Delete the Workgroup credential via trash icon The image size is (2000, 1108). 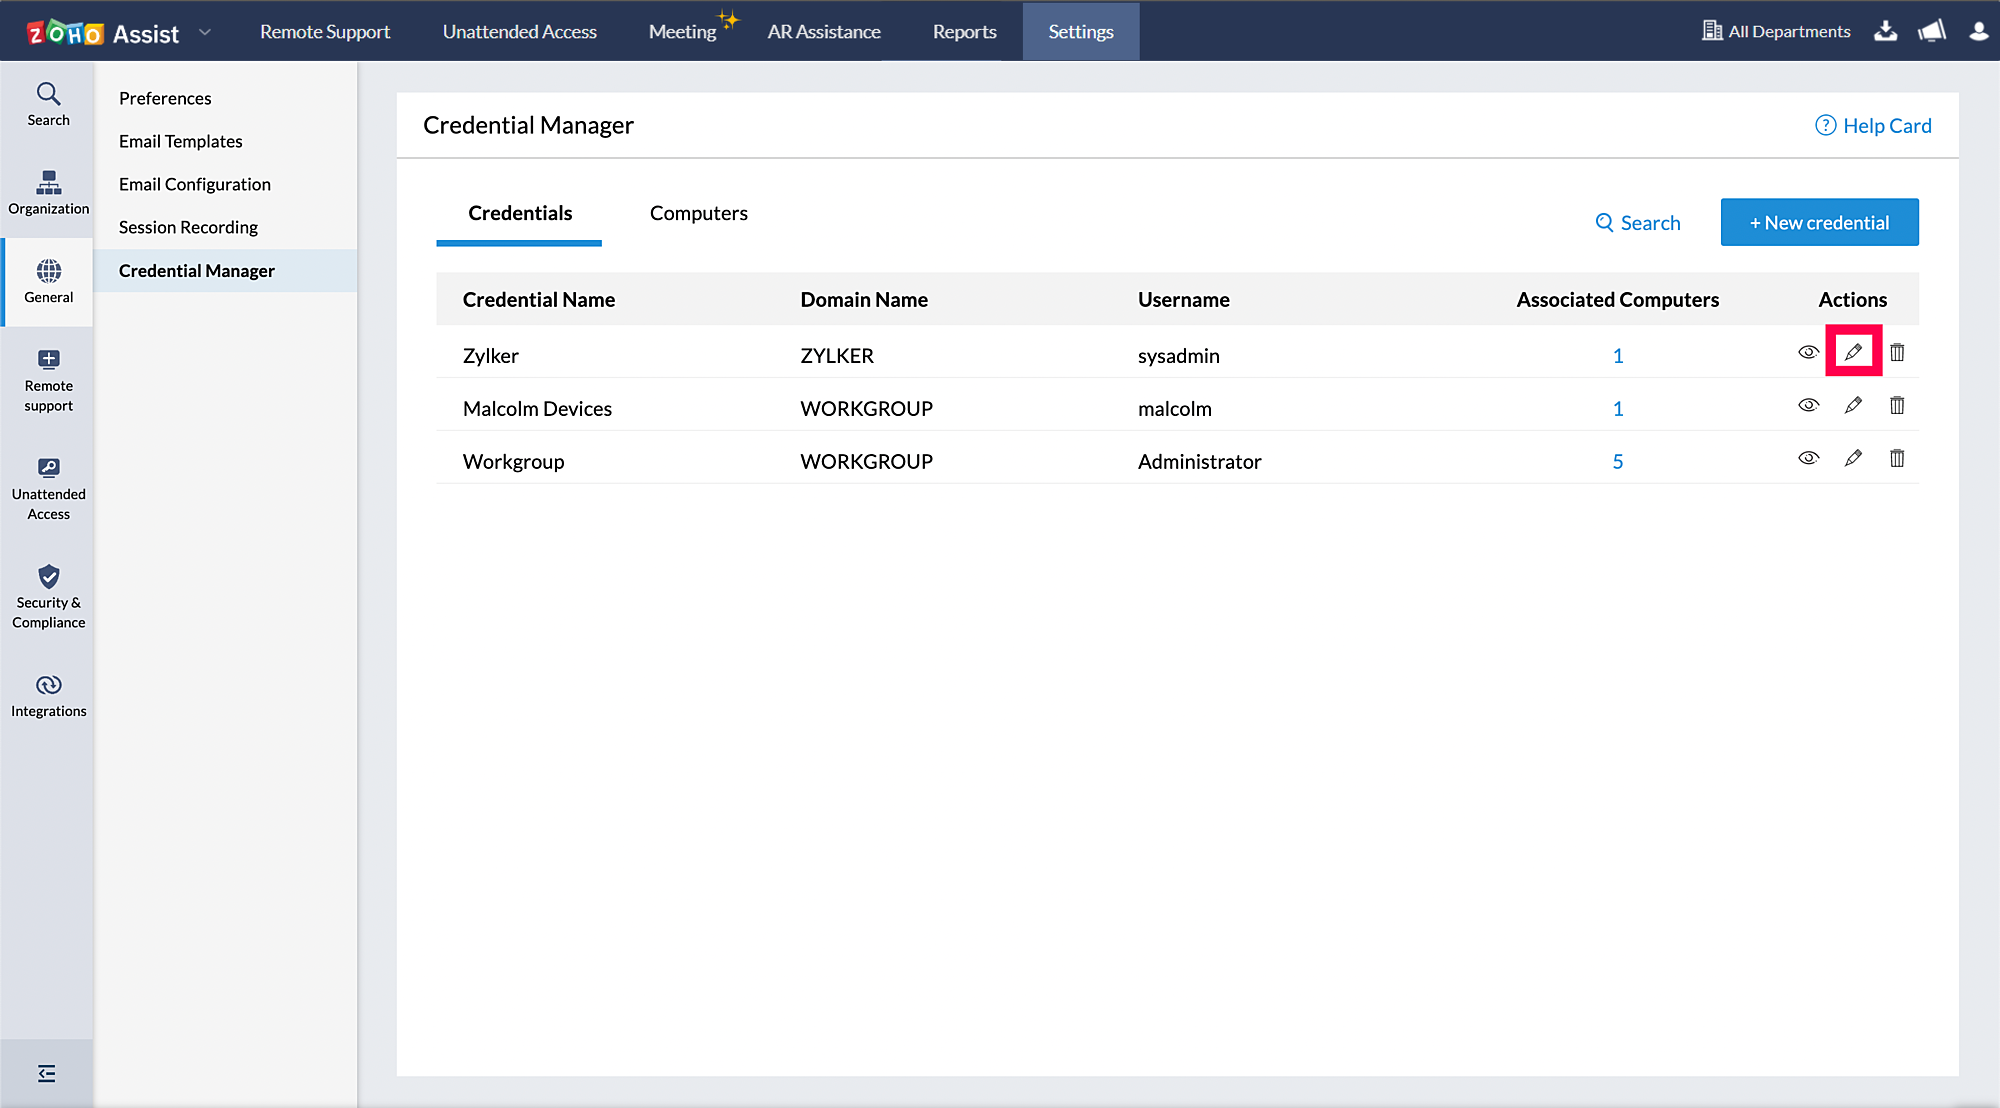(1897, 458)
